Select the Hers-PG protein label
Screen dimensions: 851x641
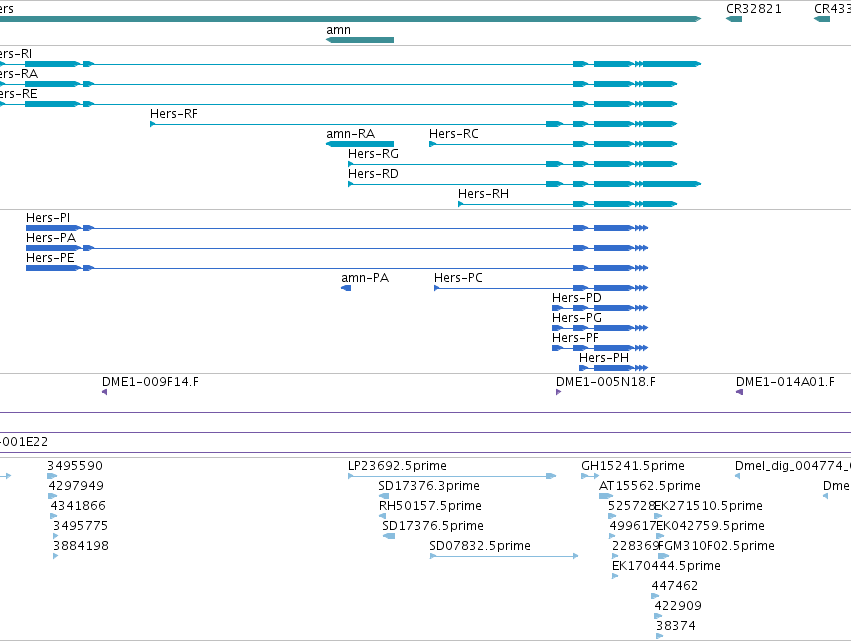(x=577, y=318)
